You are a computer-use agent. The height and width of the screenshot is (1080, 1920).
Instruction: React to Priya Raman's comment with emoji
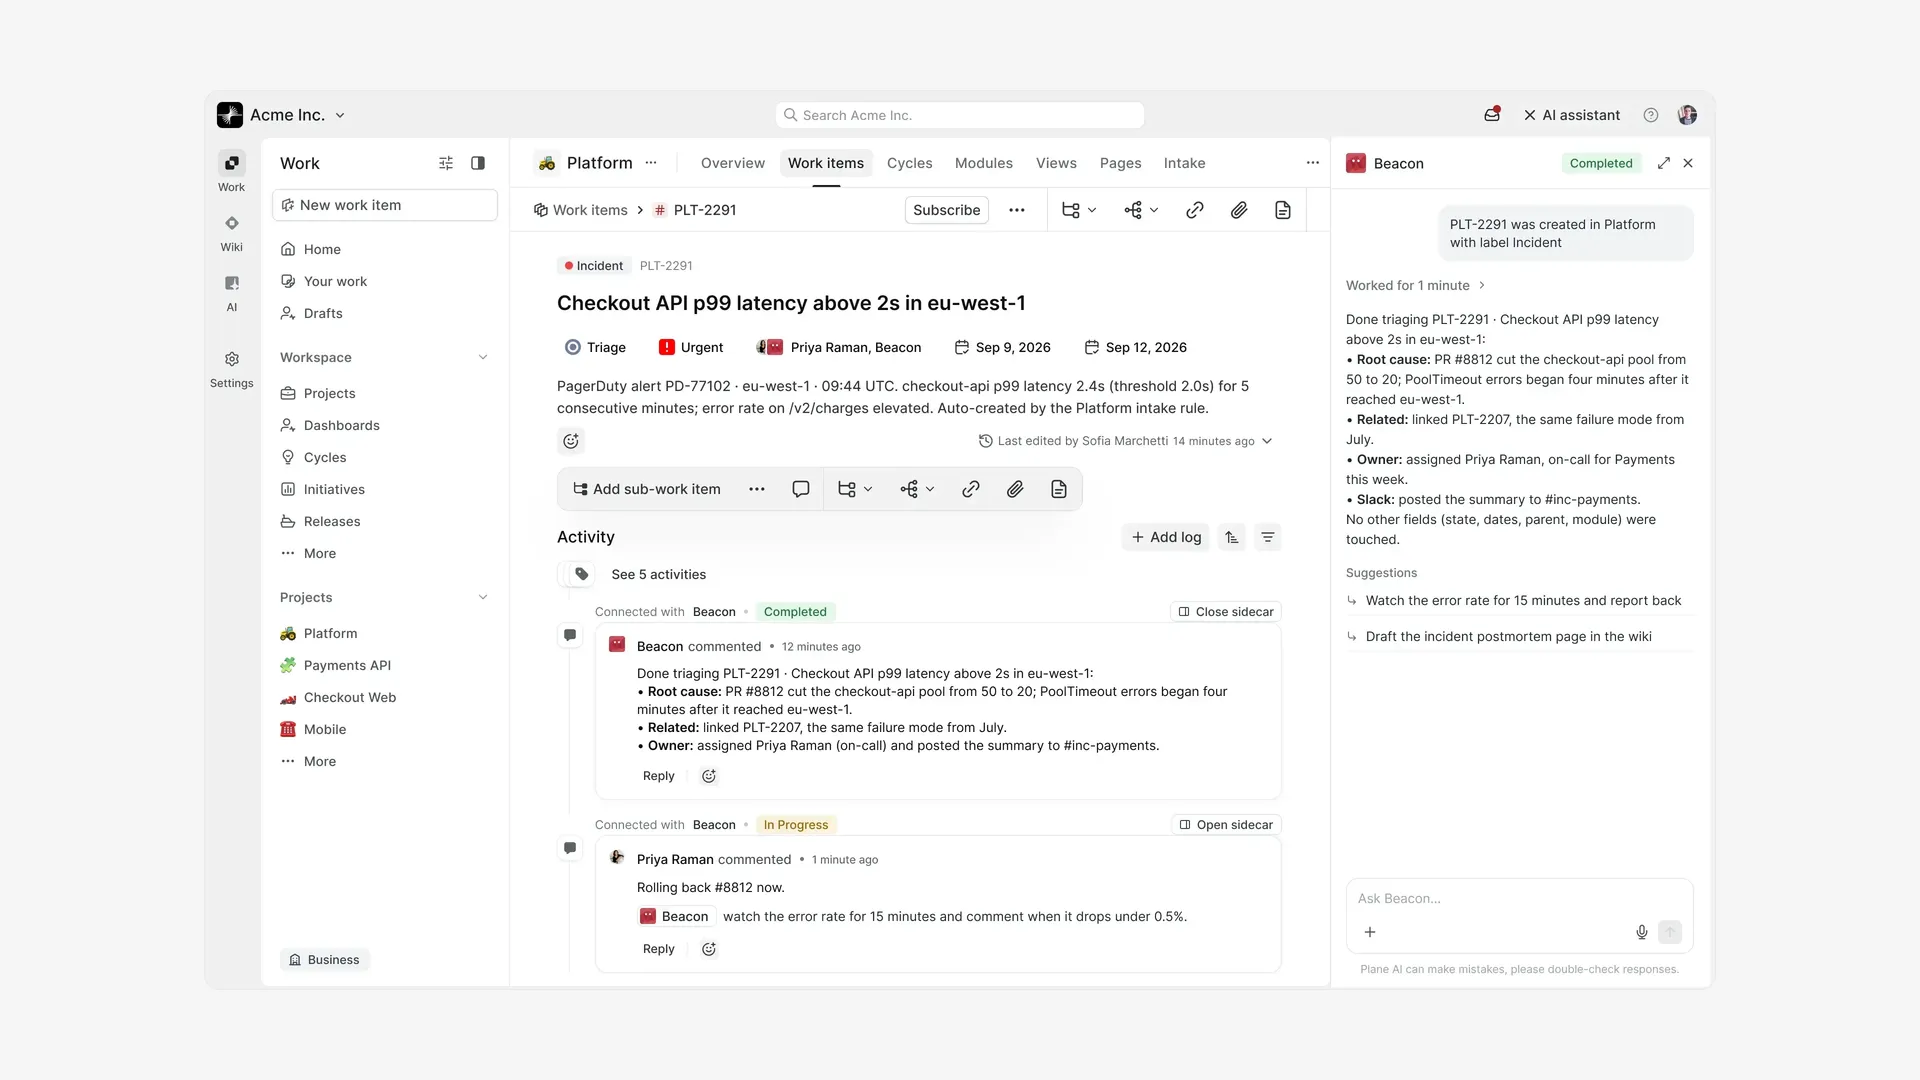point(709,949)
